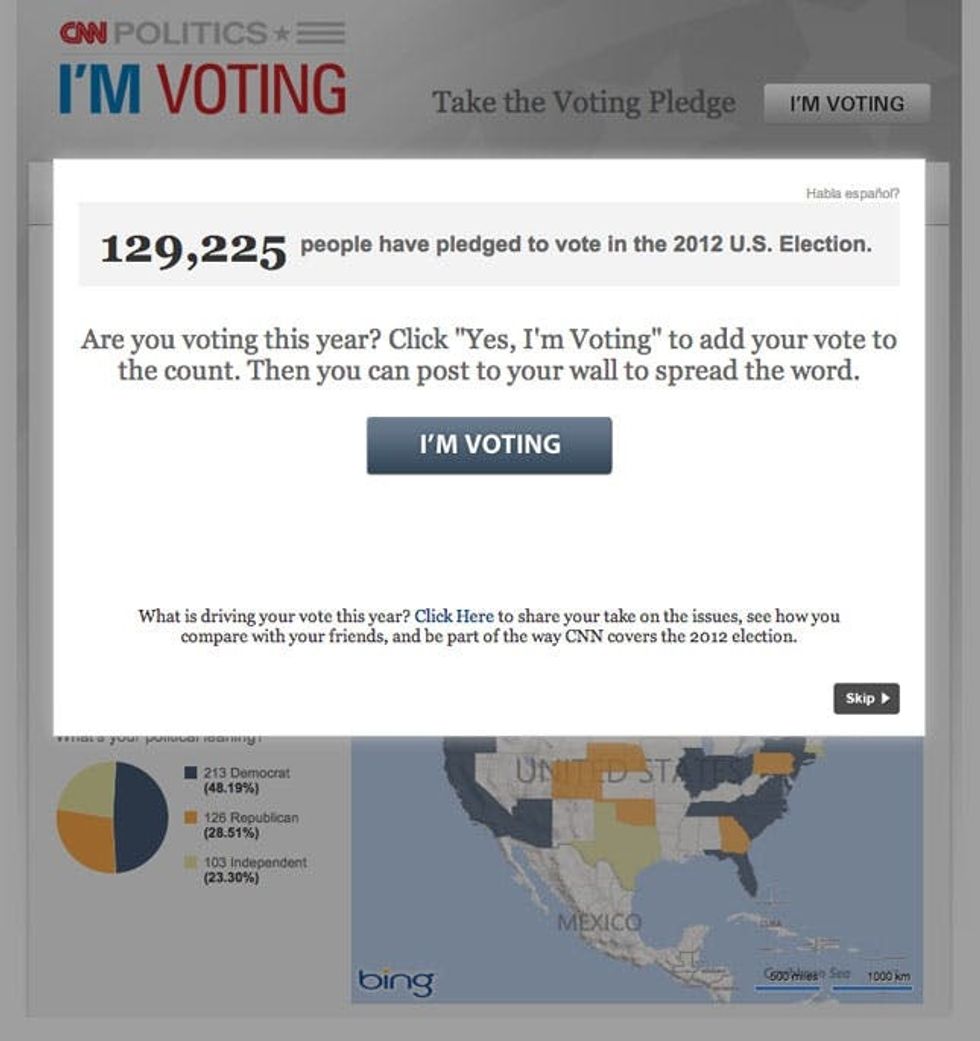Click the orange Republican legend swatch
This screenshot has height=1041, width=980.
pyautogui.click(x=191, y=818)
